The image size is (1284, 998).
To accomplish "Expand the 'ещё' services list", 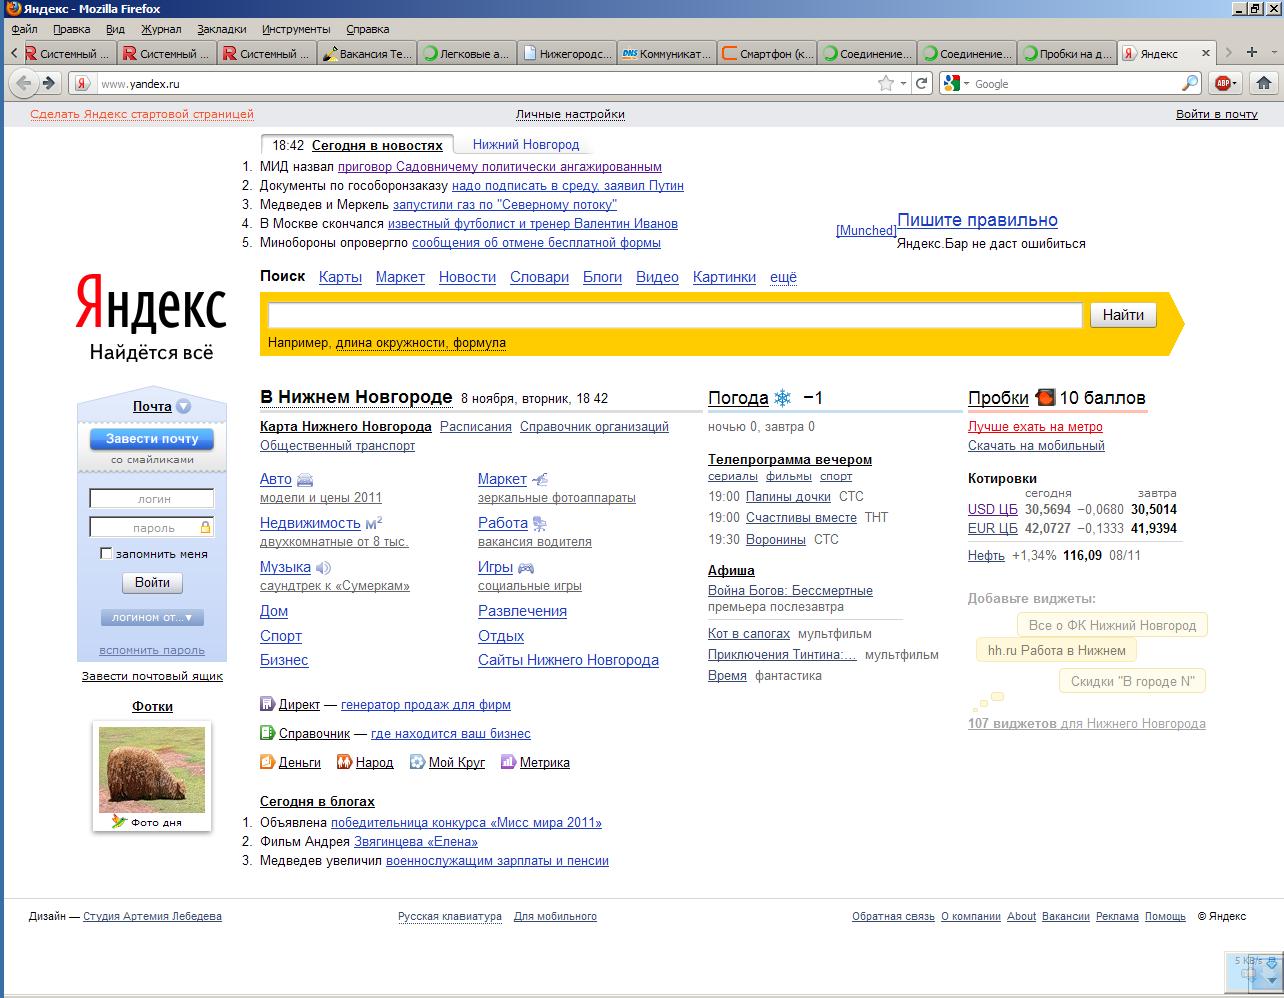I will [x=783, y=277].
